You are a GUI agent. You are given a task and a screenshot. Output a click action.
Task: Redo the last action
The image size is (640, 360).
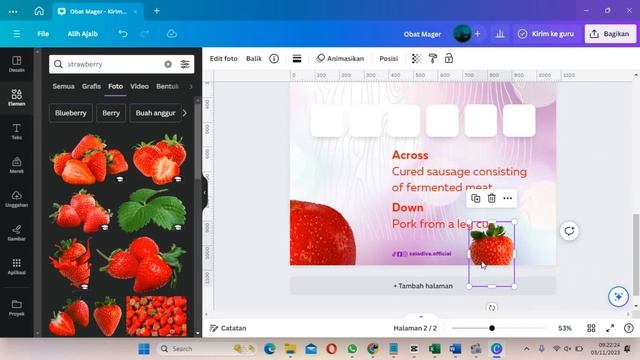(144, 34)
